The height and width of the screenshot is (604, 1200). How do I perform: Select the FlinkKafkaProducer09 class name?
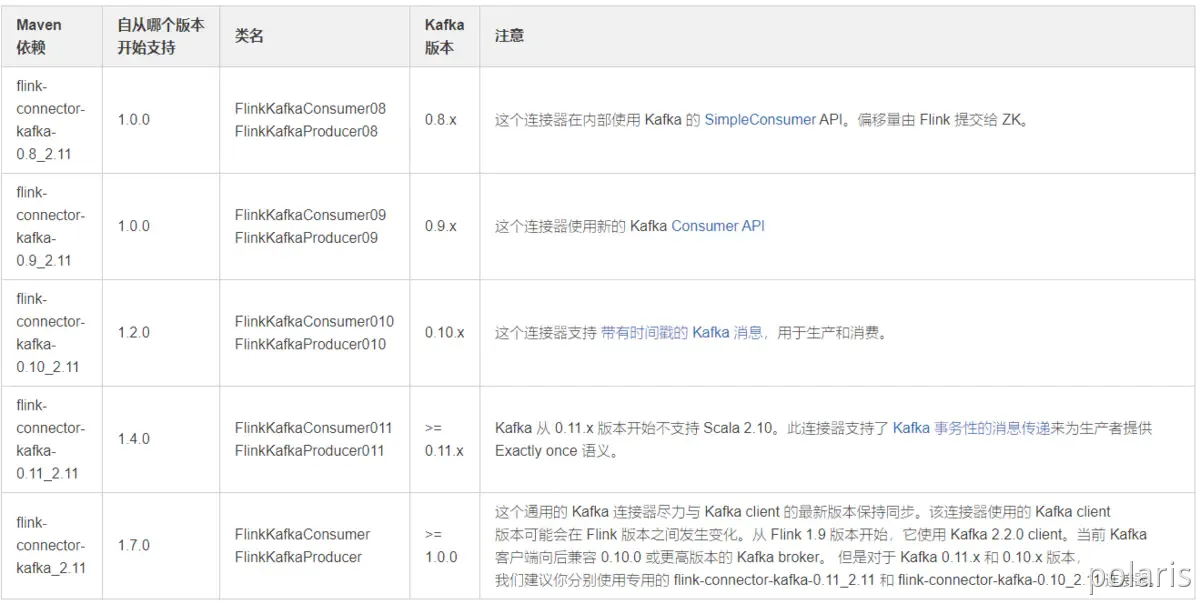306,238
